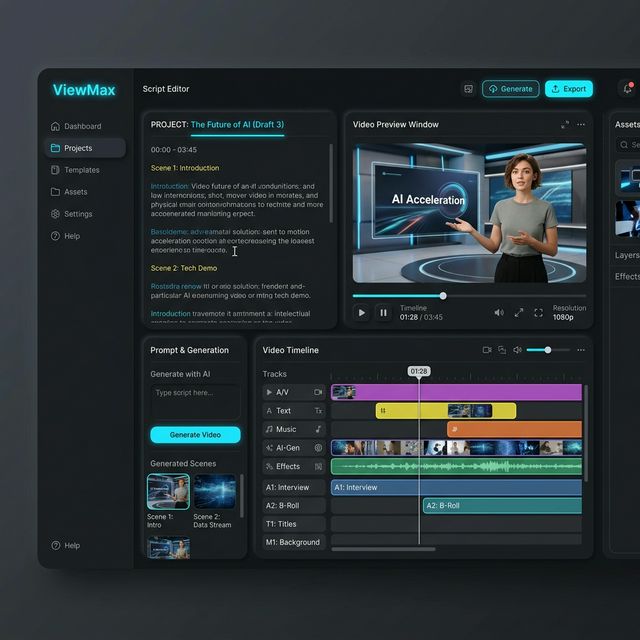Go to Assets in the sidebar
This screenshot has width=640, height=640.
pyautogui.click(x=69, y=192)
